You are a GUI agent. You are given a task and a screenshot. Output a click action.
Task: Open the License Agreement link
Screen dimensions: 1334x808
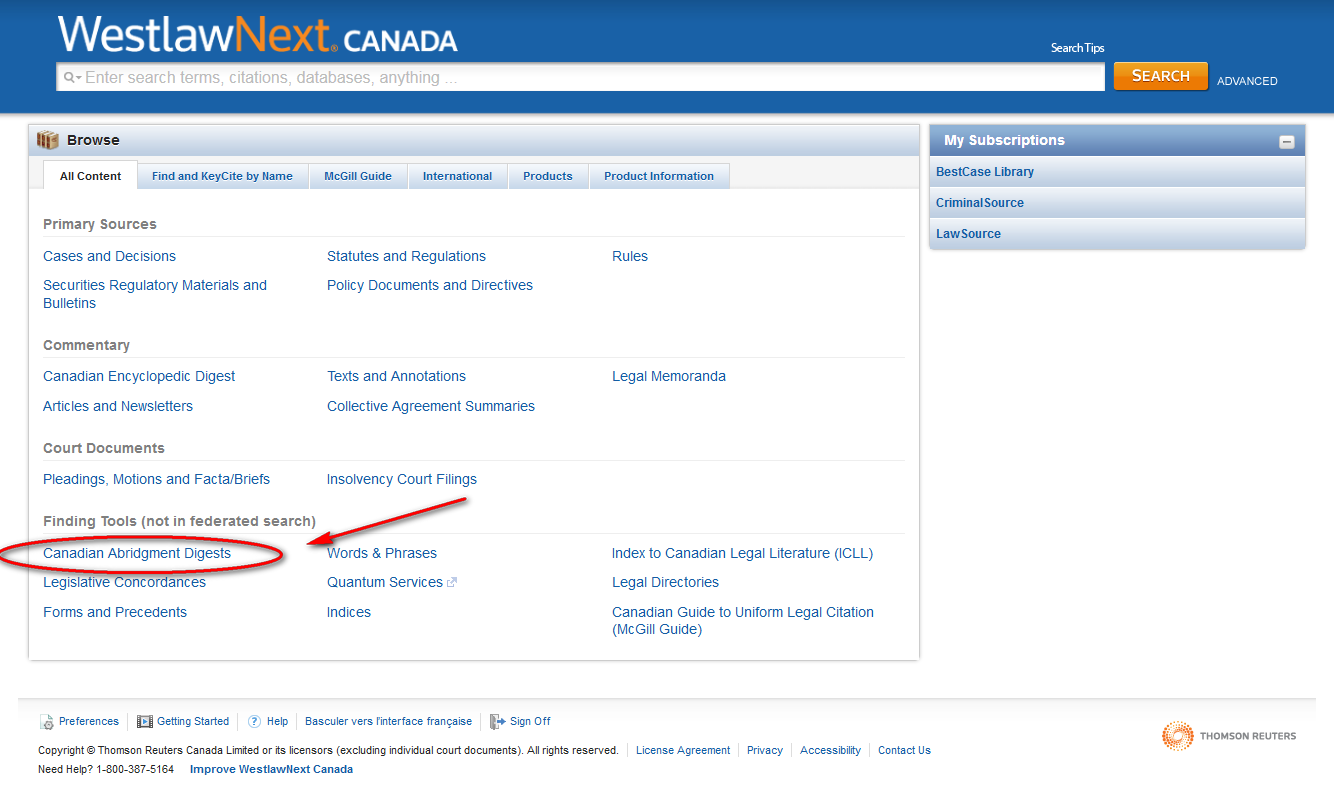point(683,750)
